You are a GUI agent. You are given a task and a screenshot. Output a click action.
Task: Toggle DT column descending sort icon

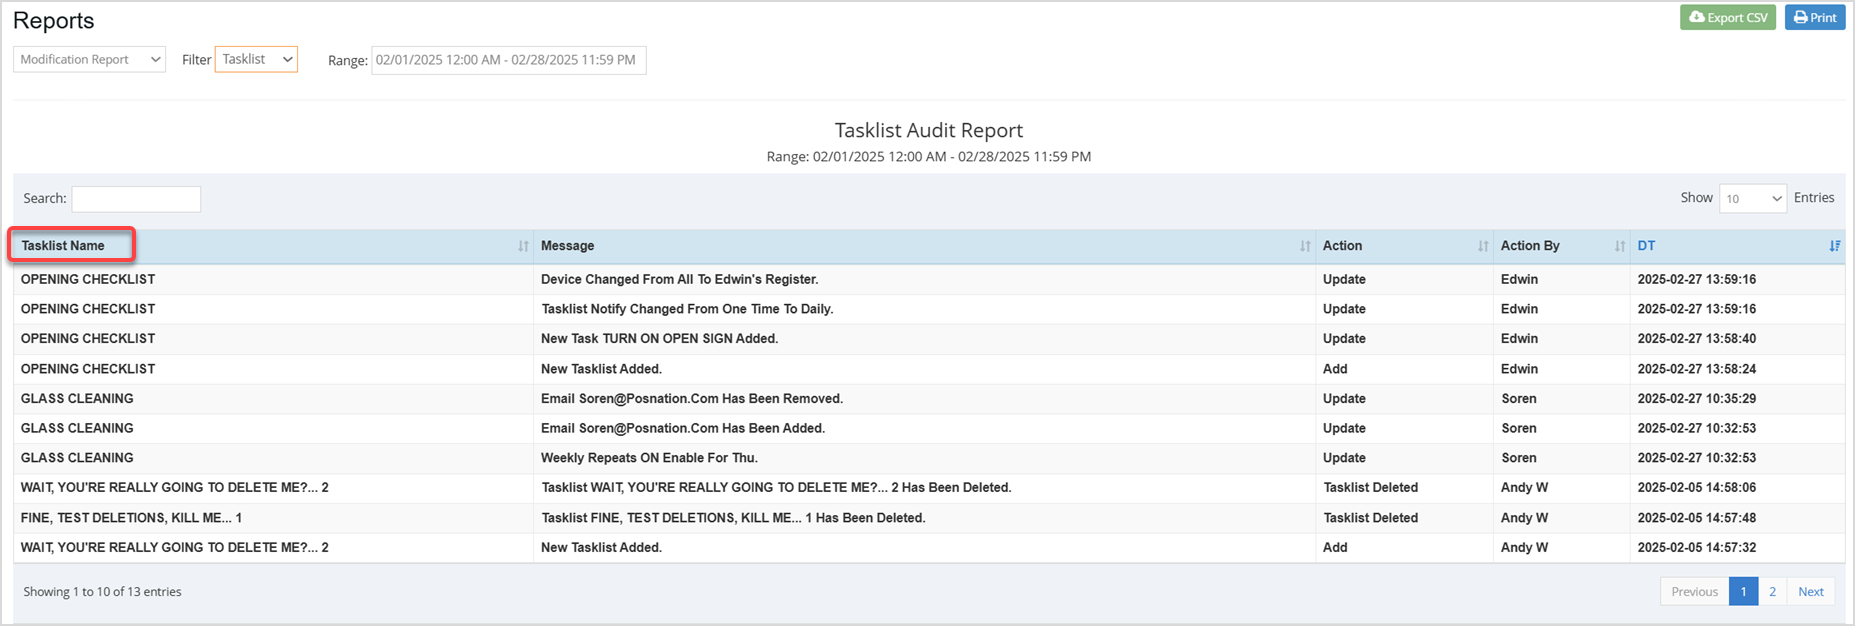coord(1835,246)
